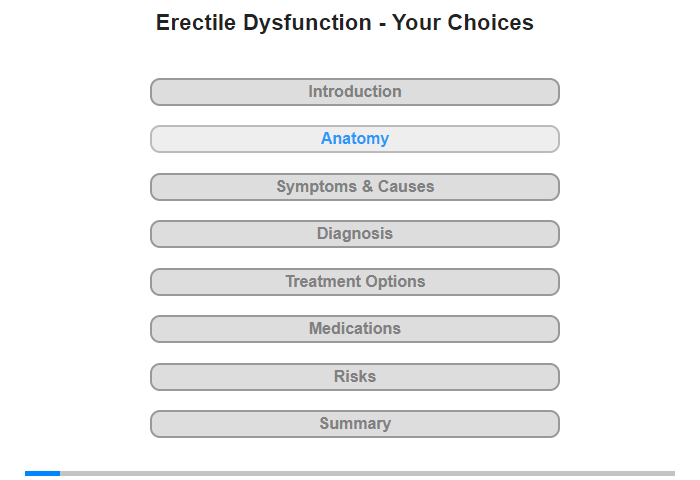The height and width of the screenshot is (480, 700).
Task: Click the word 'Symptoms' in third button
Action: (317, 187)
